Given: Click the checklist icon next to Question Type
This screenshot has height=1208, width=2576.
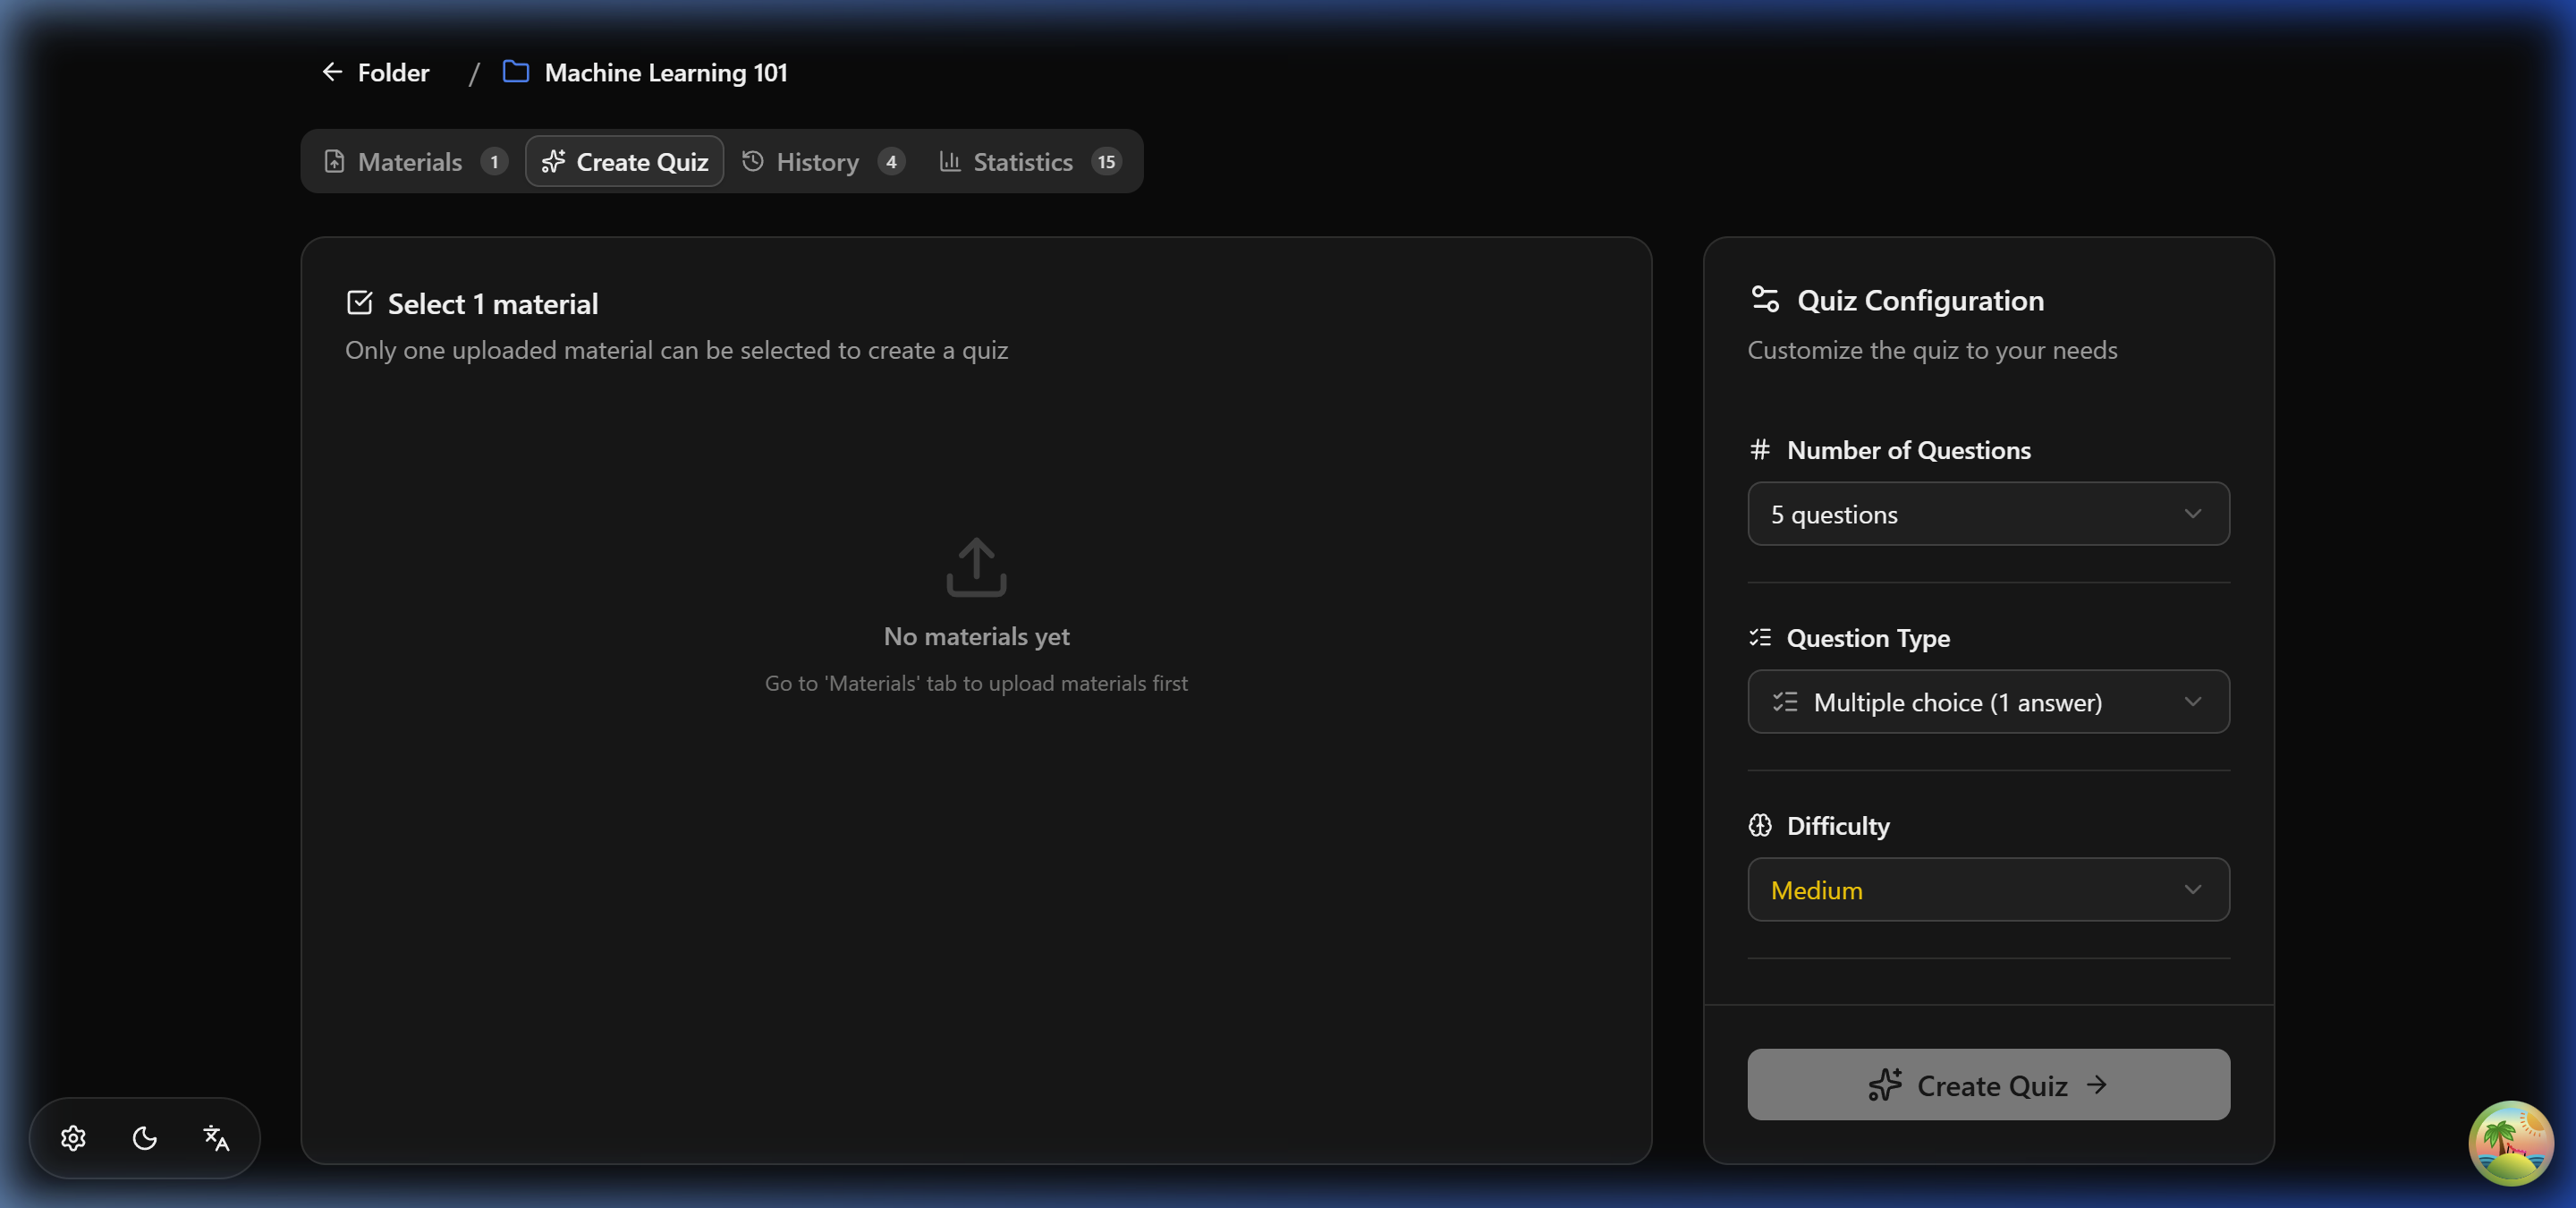Looking at the screenshot, I should [1762, 637].
